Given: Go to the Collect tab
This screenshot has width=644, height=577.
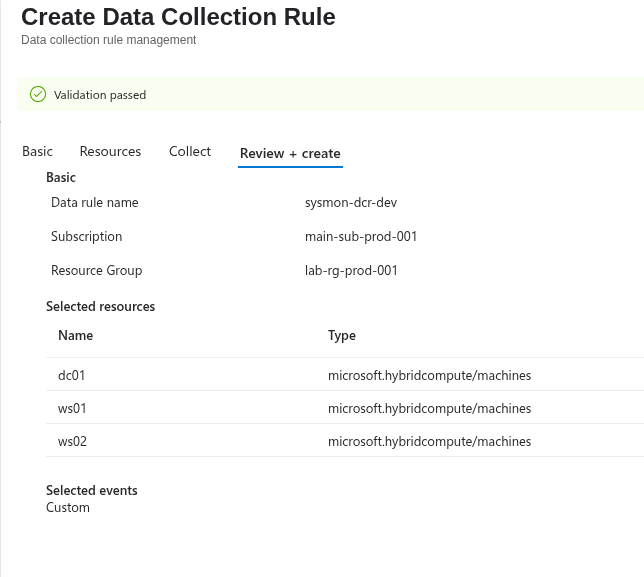Looking at the screenshot, I should click(x=190, y=151).
